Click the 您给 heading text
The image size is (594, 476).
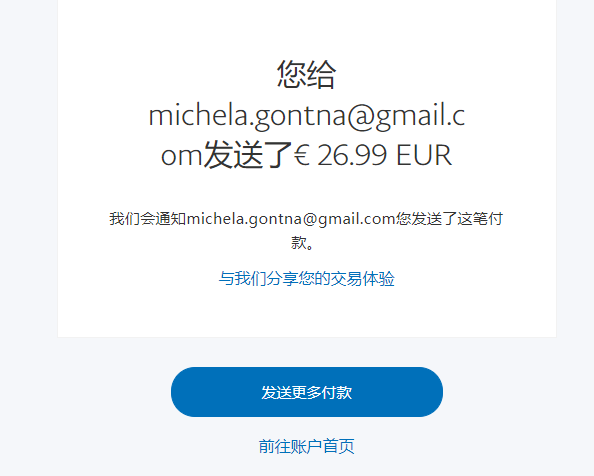pyautogui.click(x=306, y=74)
